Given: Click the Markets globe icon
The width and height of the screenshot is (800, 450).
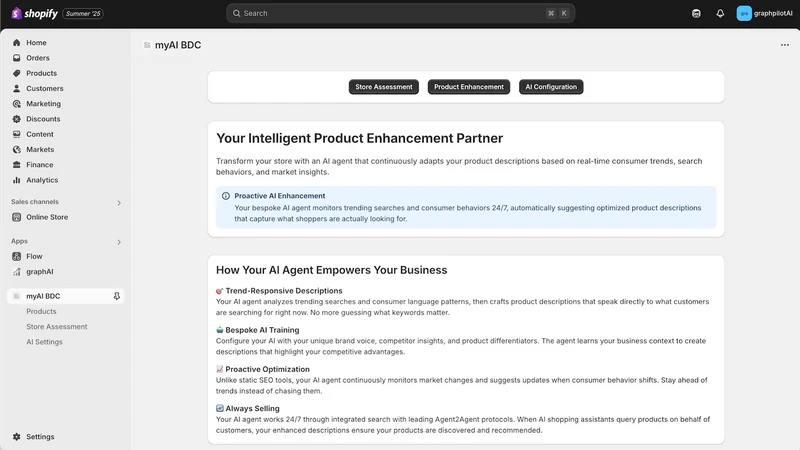Looking at the screenshot, I should pos(17,149).
